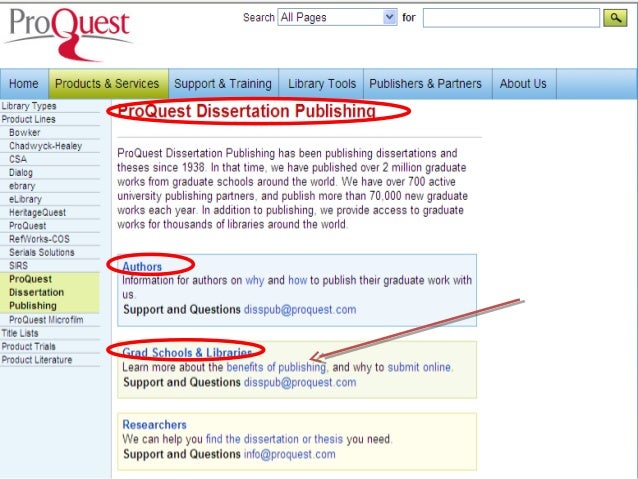This screenshot has height=479, width=638.
Task: Open Title Lists in sidebar
Action: [x=20, y=333]
